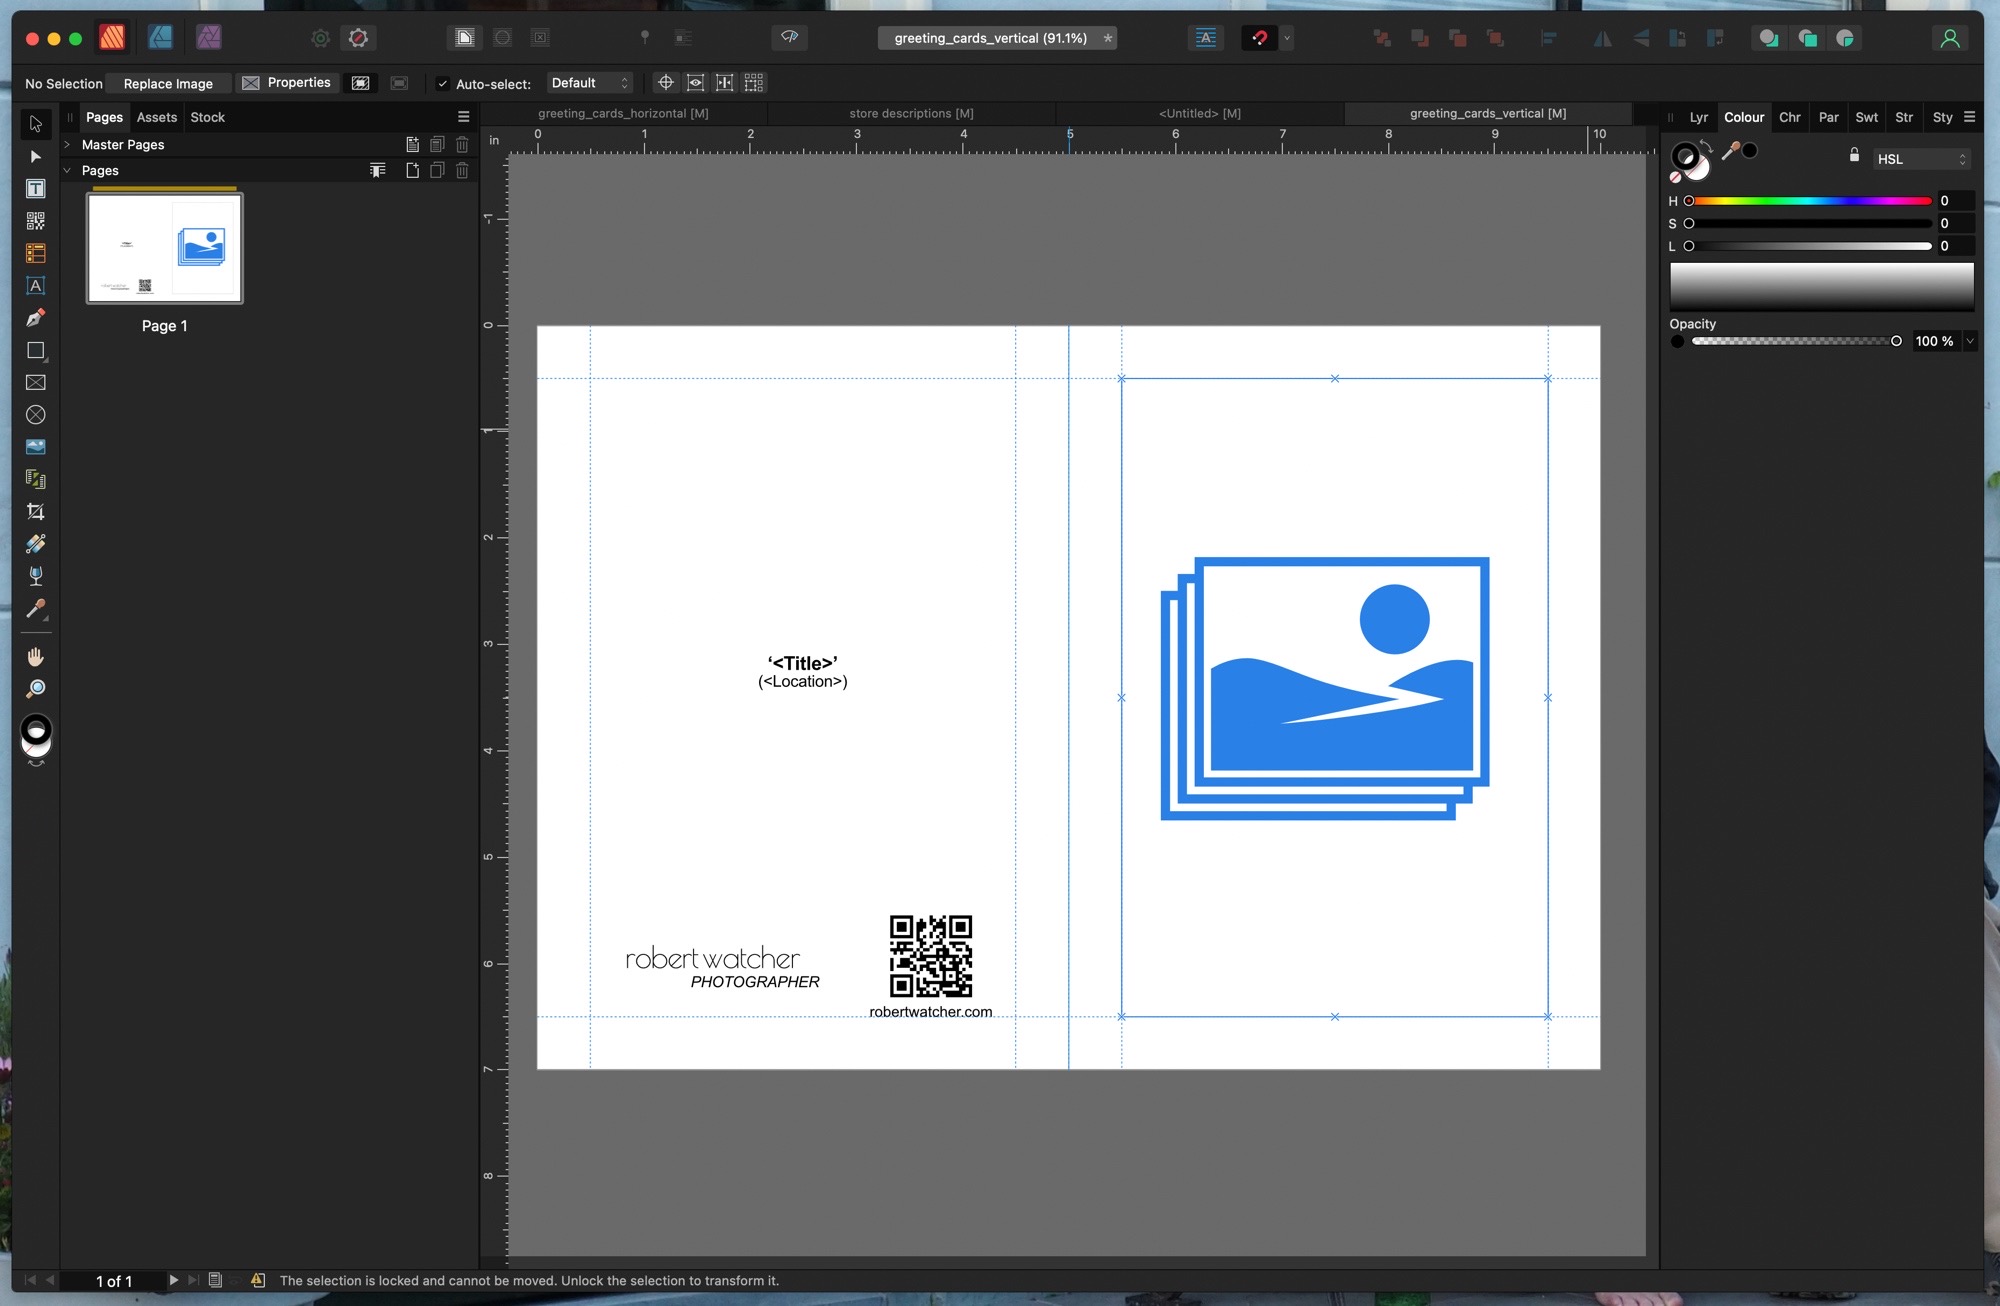Open the opacity percentage dropdown arrow
Viewport: 2000px width, 1306px height.
click(x=1970, y=341)
